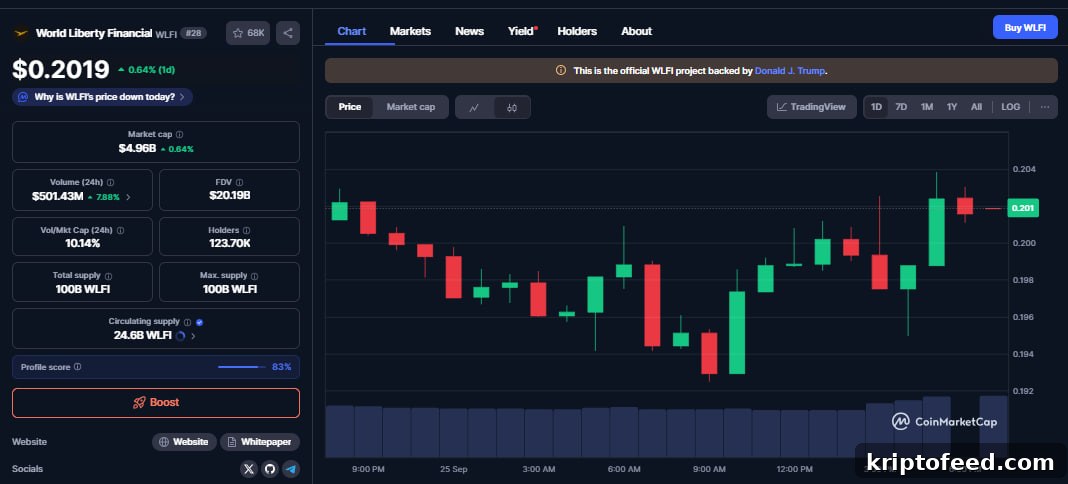Image resolution: width=1068 pixels, height=484 pixels.
Task: Open the News tab
Action: coord(469,31)
